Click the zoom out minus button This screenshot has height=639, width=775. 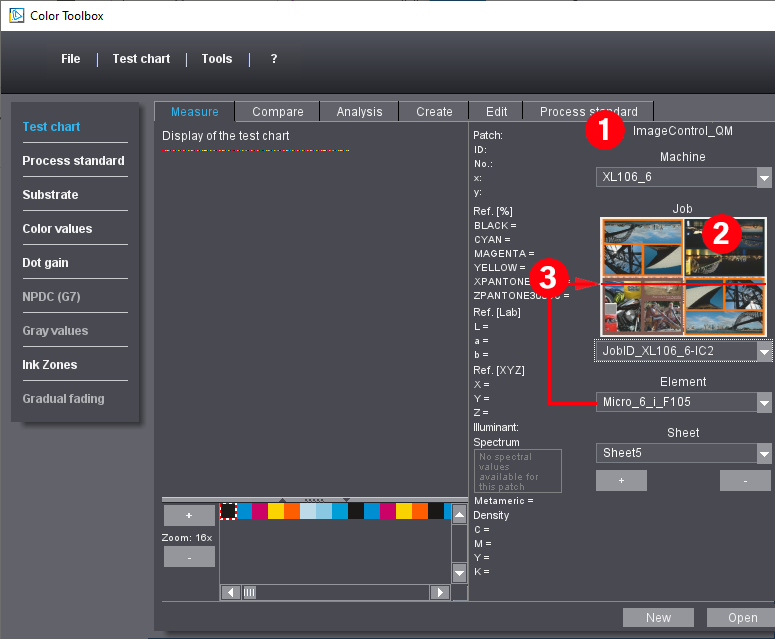pos(189,557)
